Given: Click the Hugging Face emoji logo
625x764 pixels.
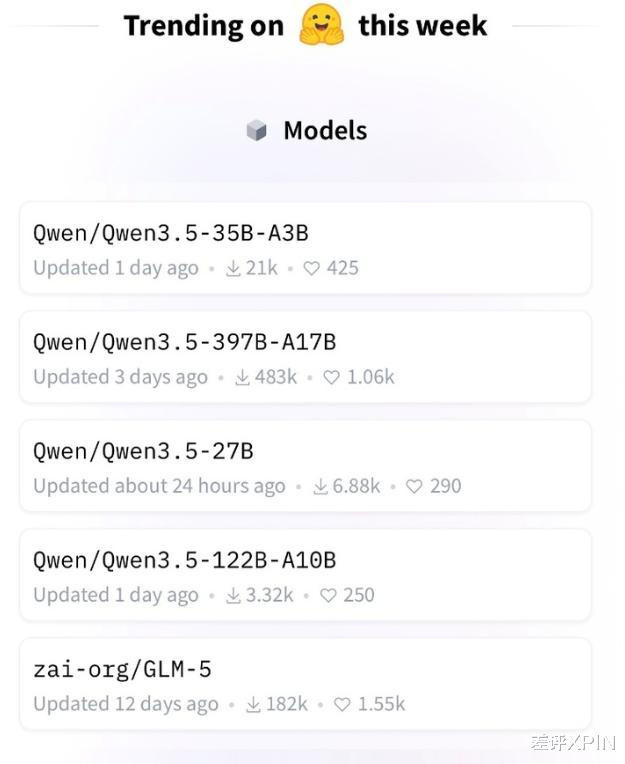Looking at the screenshot, I should click(x=321, y=24).
